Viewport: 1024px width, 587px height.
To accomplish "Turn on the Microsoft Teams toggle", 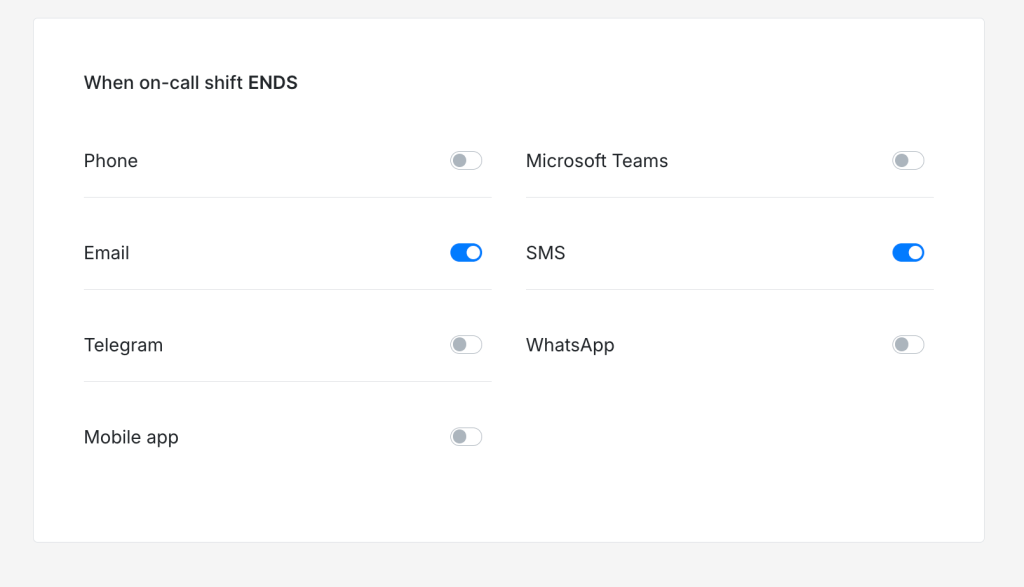I will point(908,161).
